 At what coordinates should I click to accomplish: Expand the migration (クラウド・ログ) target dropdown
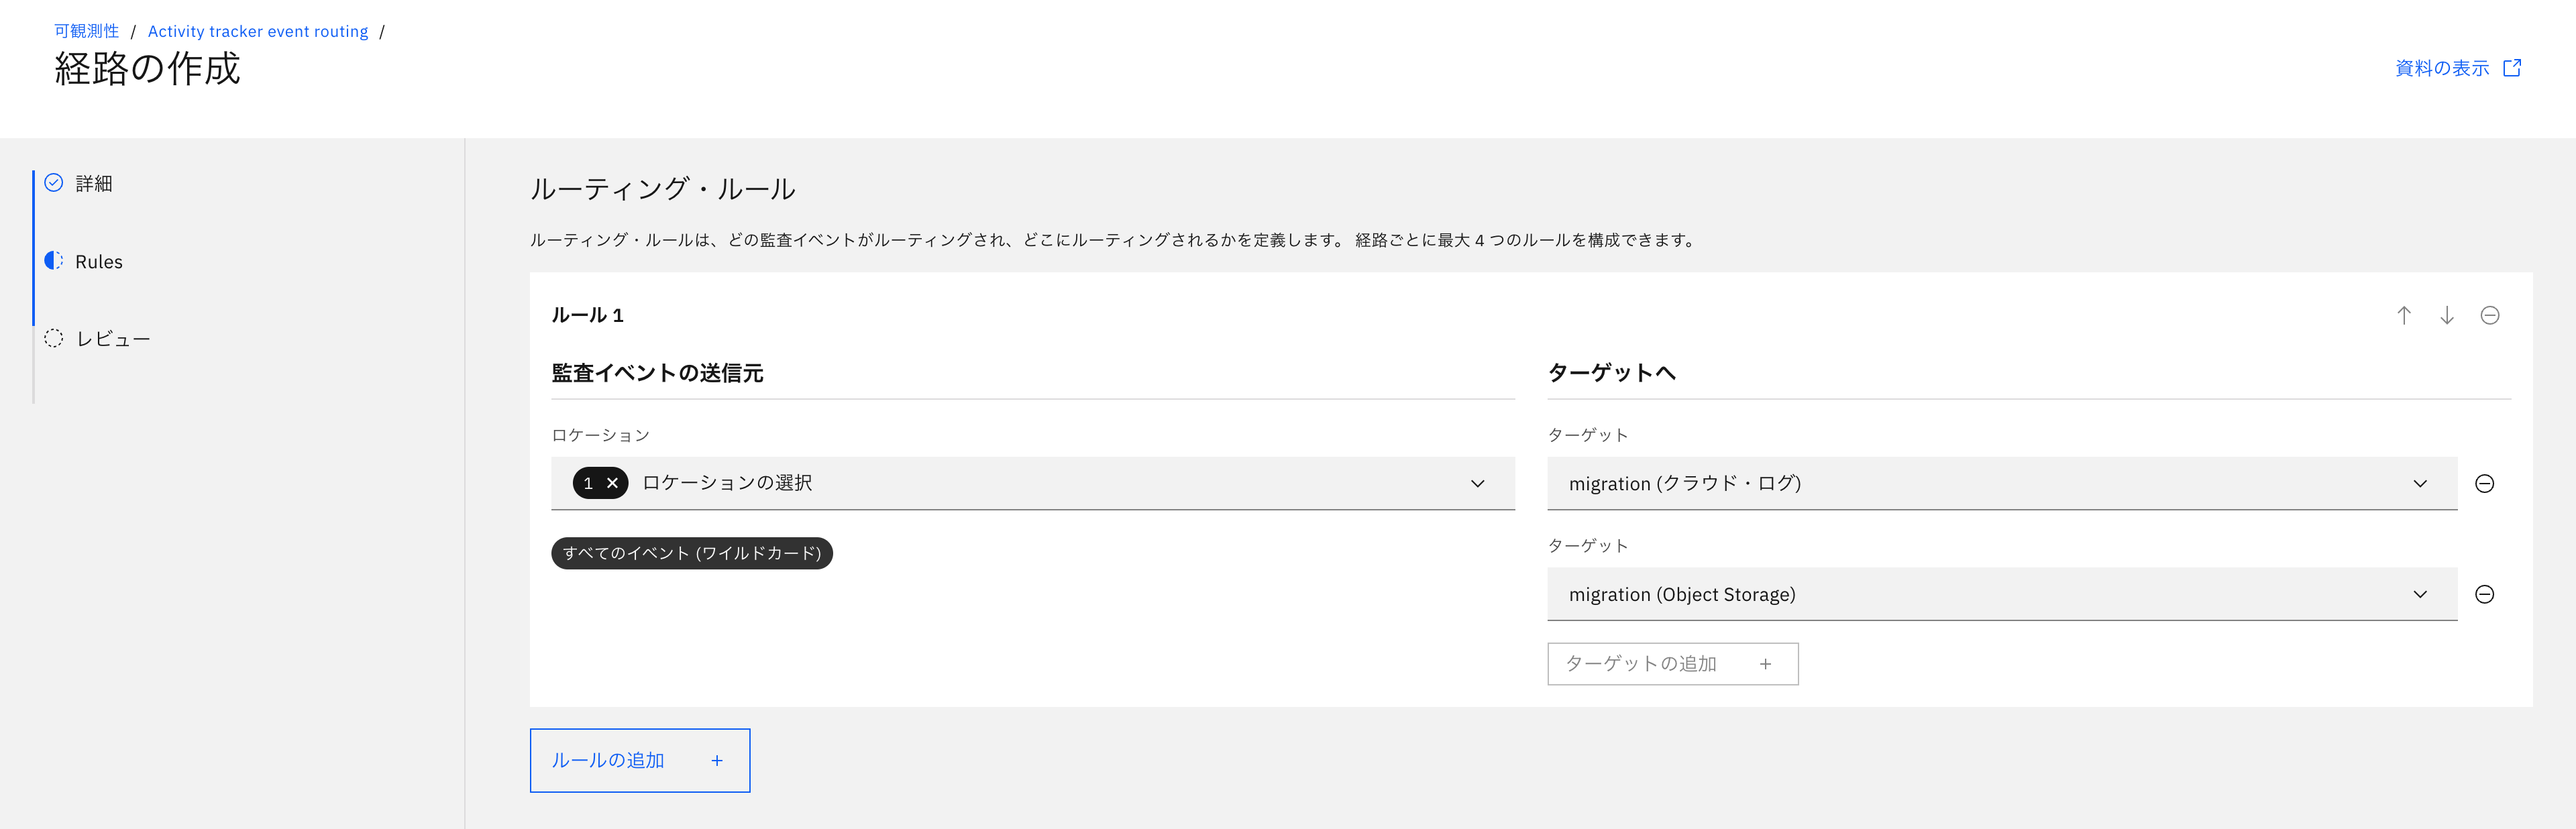(x=2421, y=483)
